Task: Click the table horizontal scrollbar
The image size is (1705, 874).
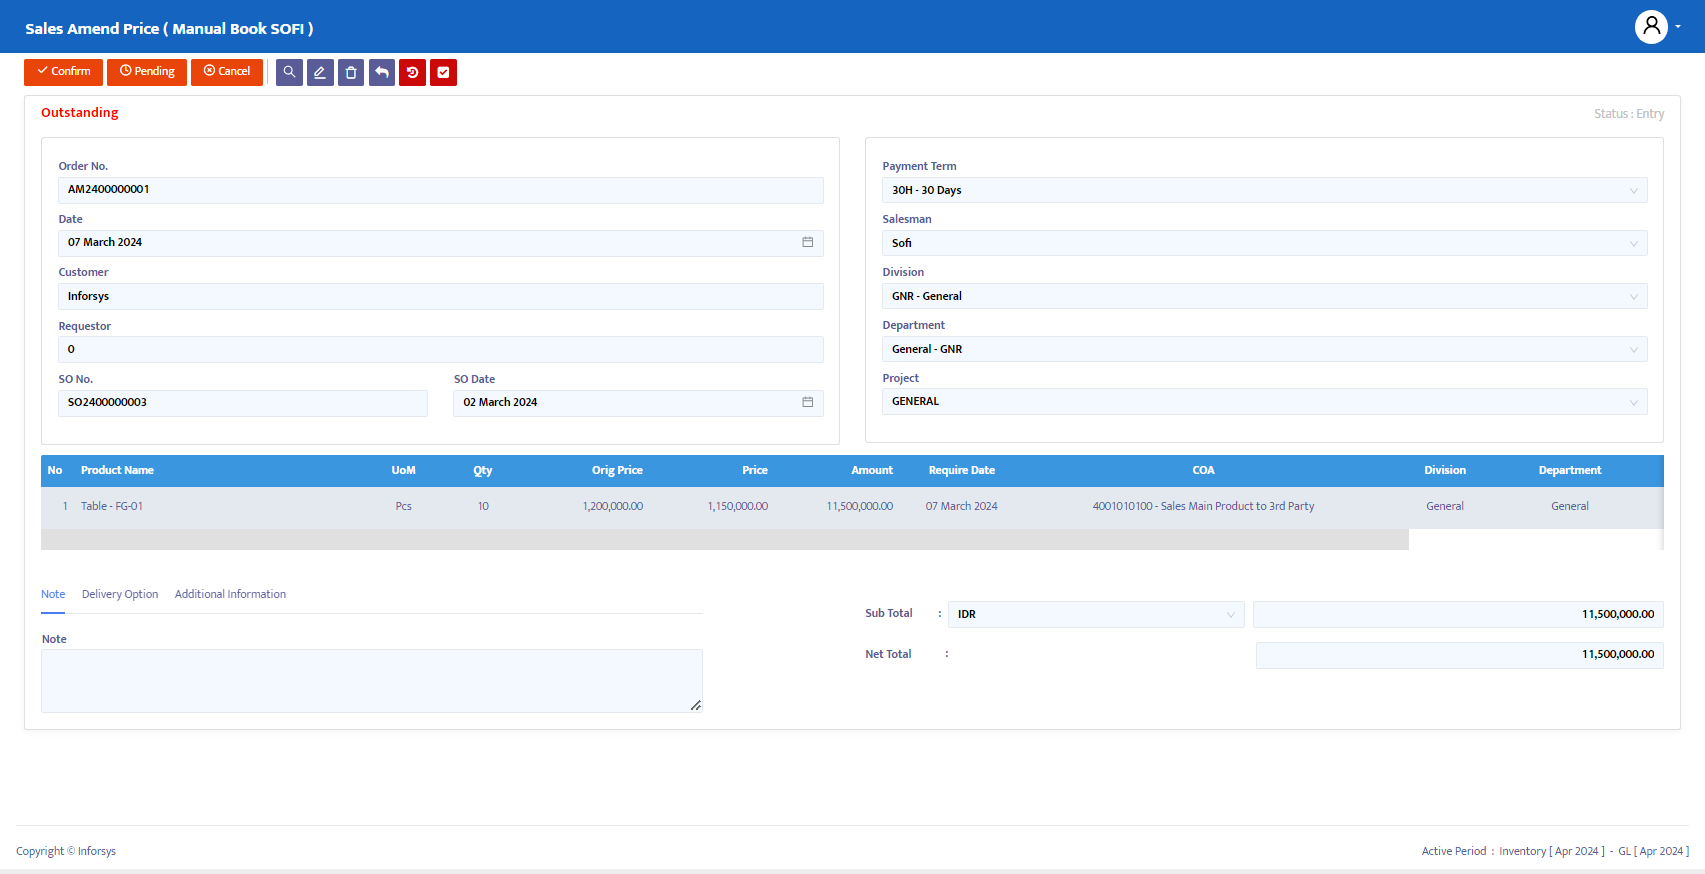Action: 725,540
